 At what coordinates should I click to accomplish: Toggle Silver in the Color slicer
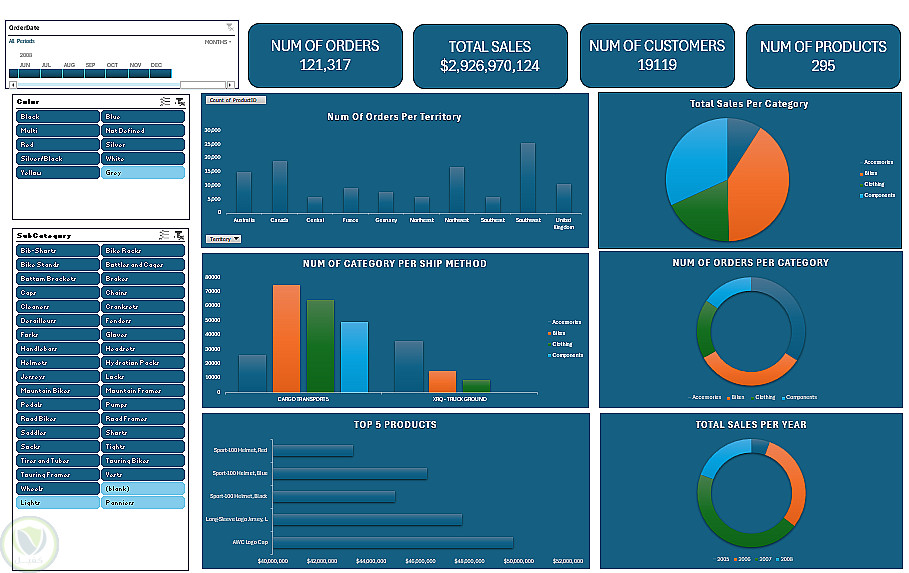(143, 144)
